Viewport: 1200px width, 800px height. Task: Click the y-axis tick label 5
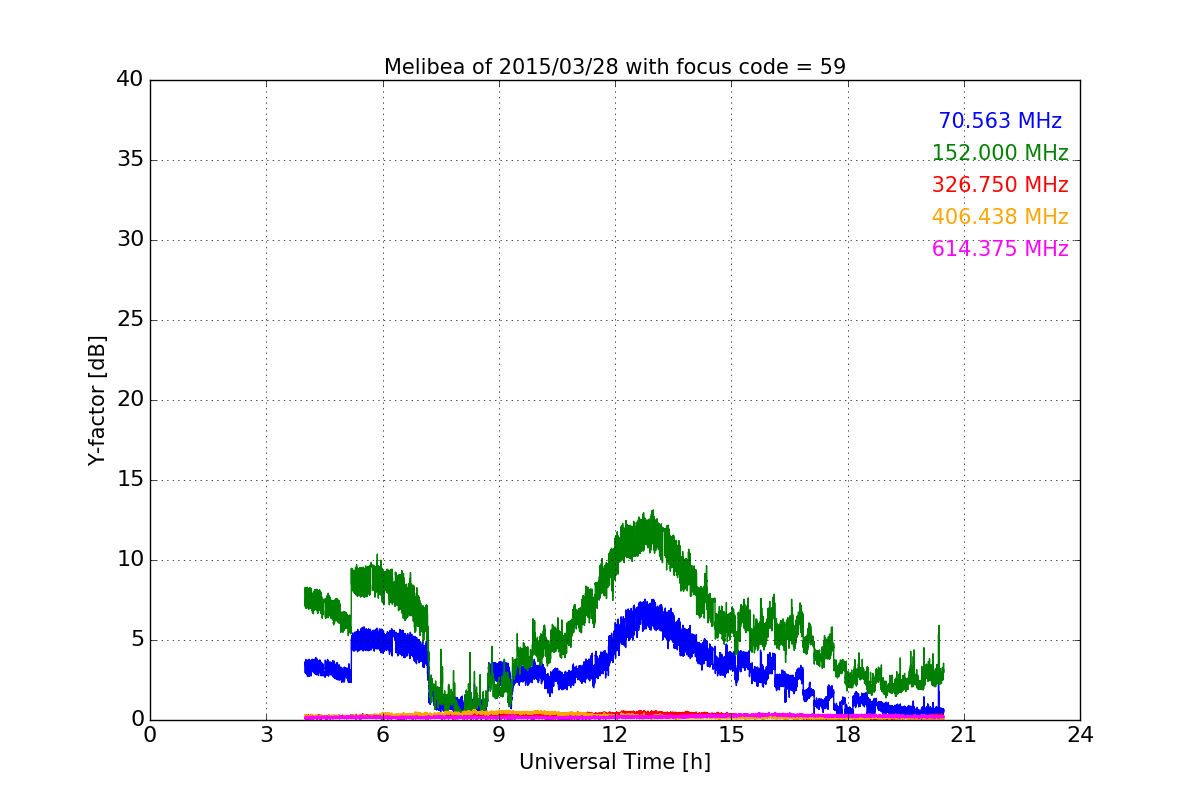coord(136,640)
